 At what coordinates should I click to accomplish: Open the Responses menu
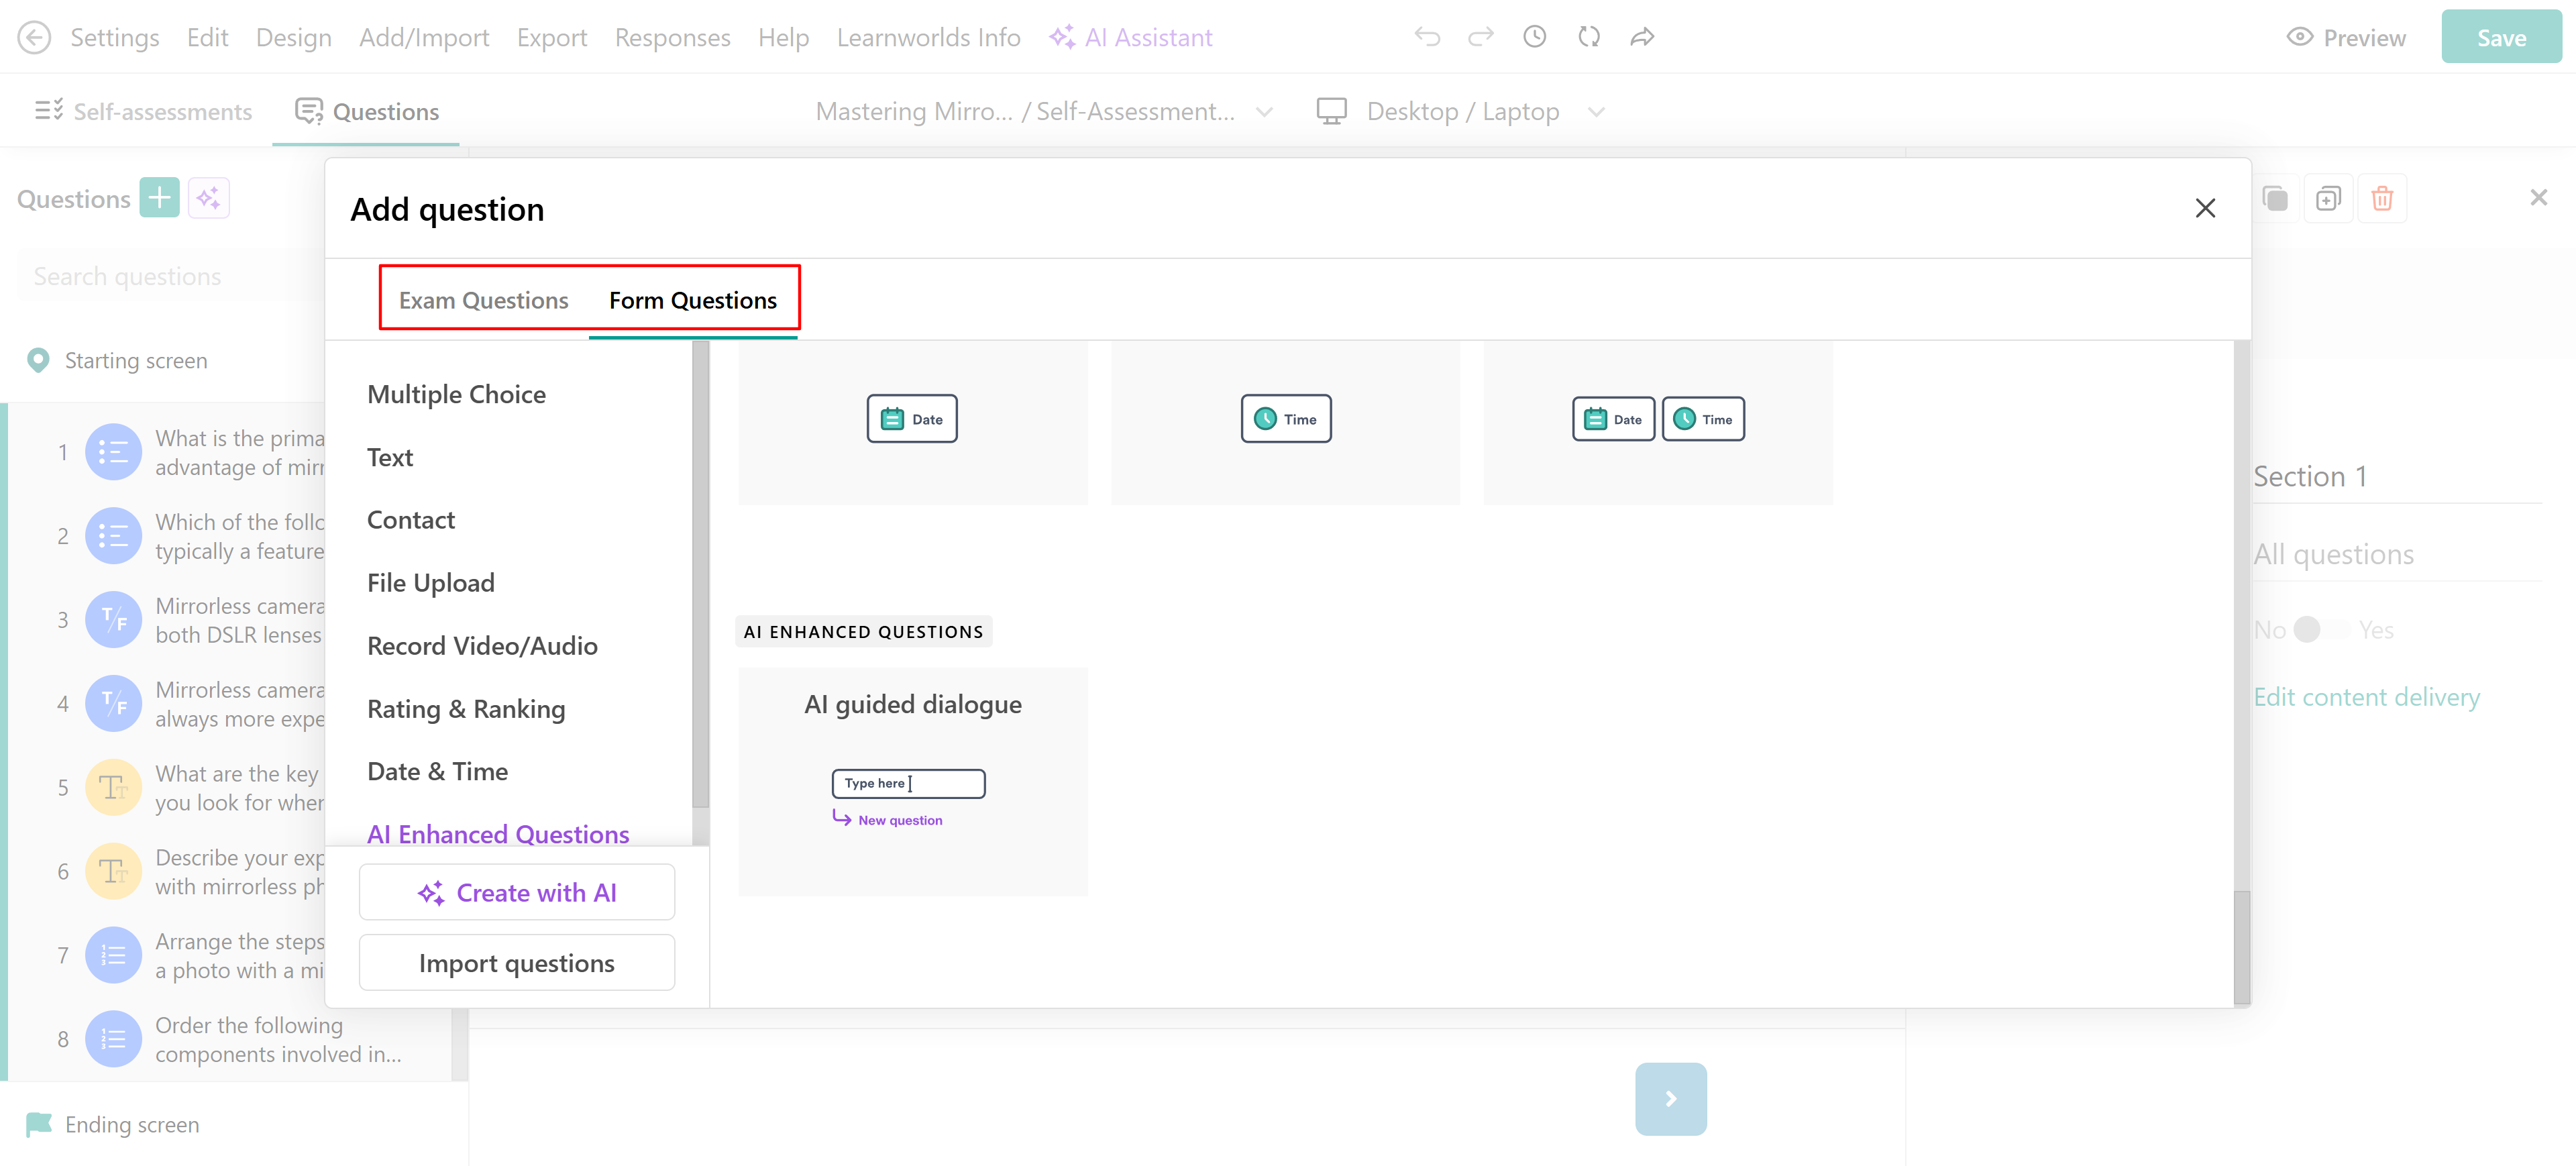(672, 37)
